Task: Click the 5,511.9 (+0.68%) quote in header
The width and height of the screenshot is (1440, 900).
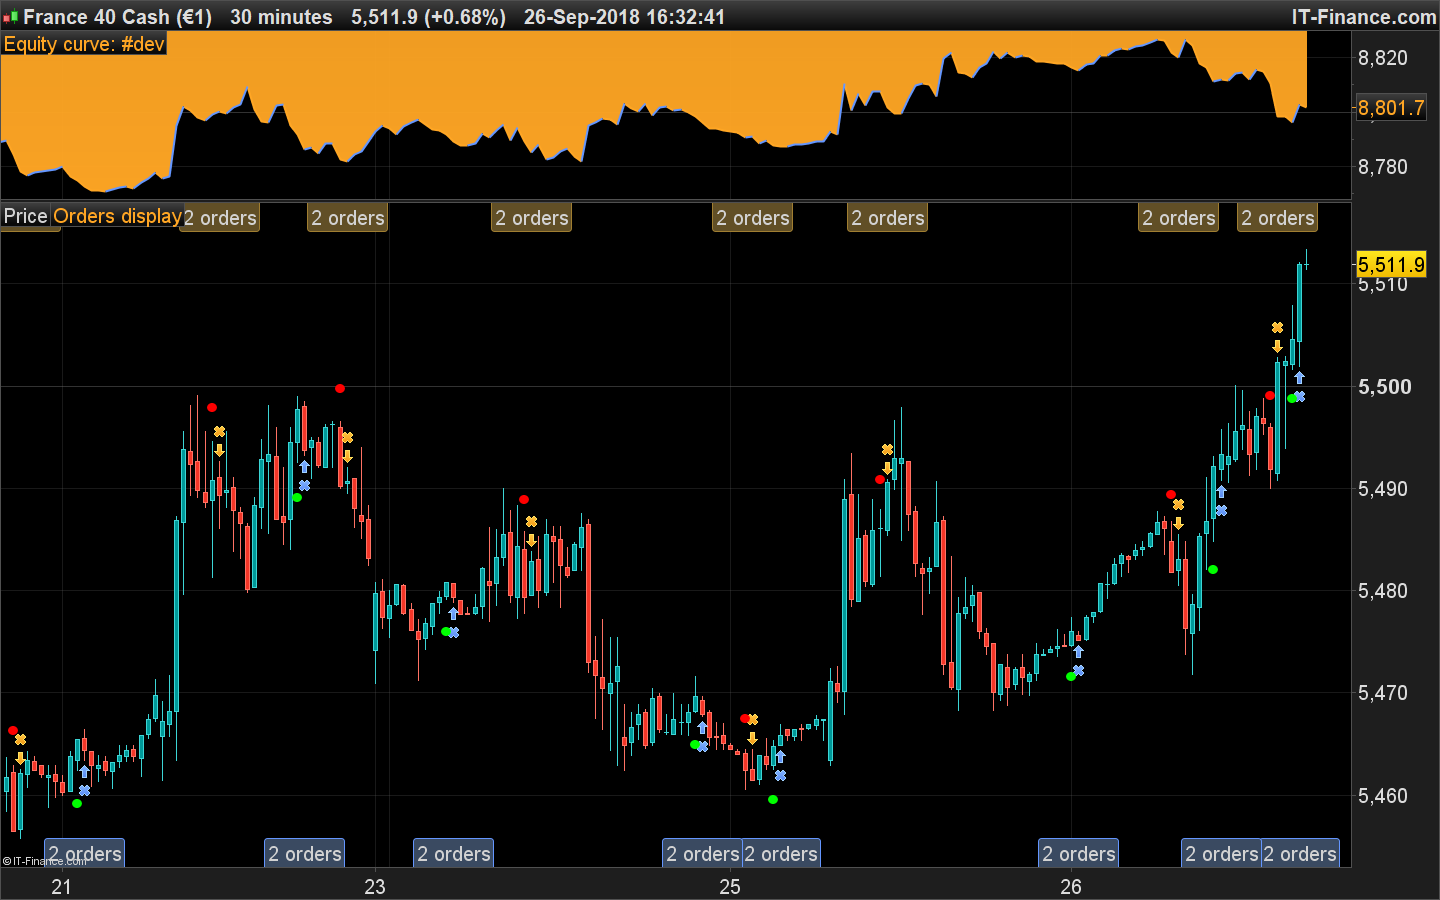Action: [x=428, y=17]
